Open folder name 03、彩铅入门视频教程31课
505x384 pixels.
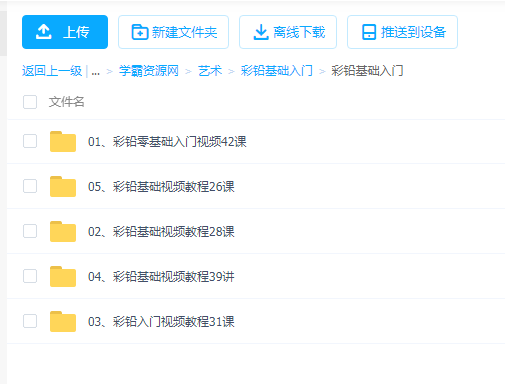pos(161,322)
